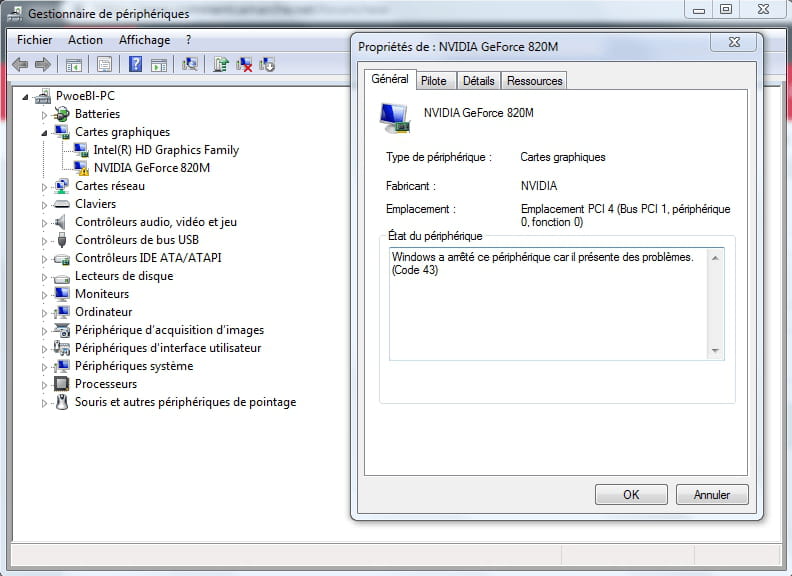The image size is (792, 576).
Task: Click the Batteries category icon
Action: [x=62, y=114]
